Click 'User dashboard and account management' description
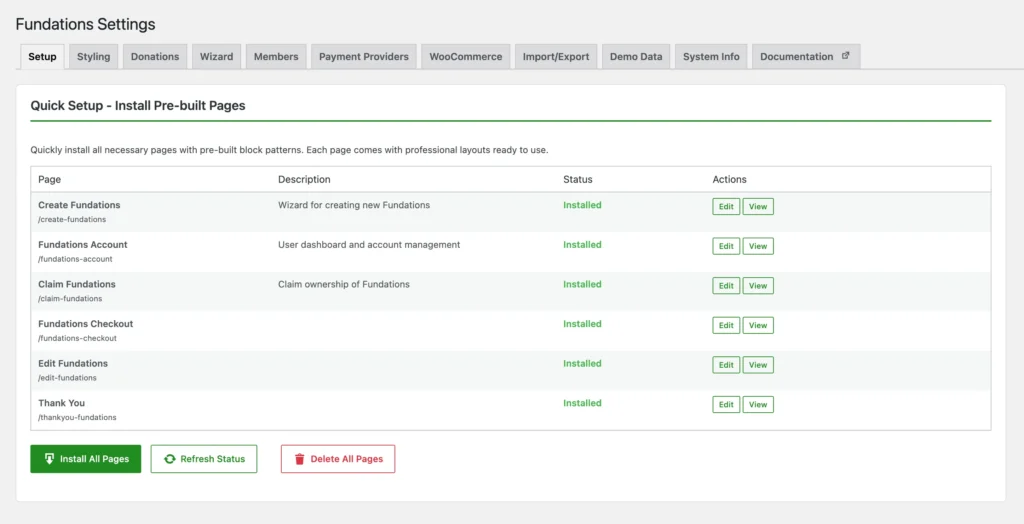1024x524 pixels. [369, 244]
